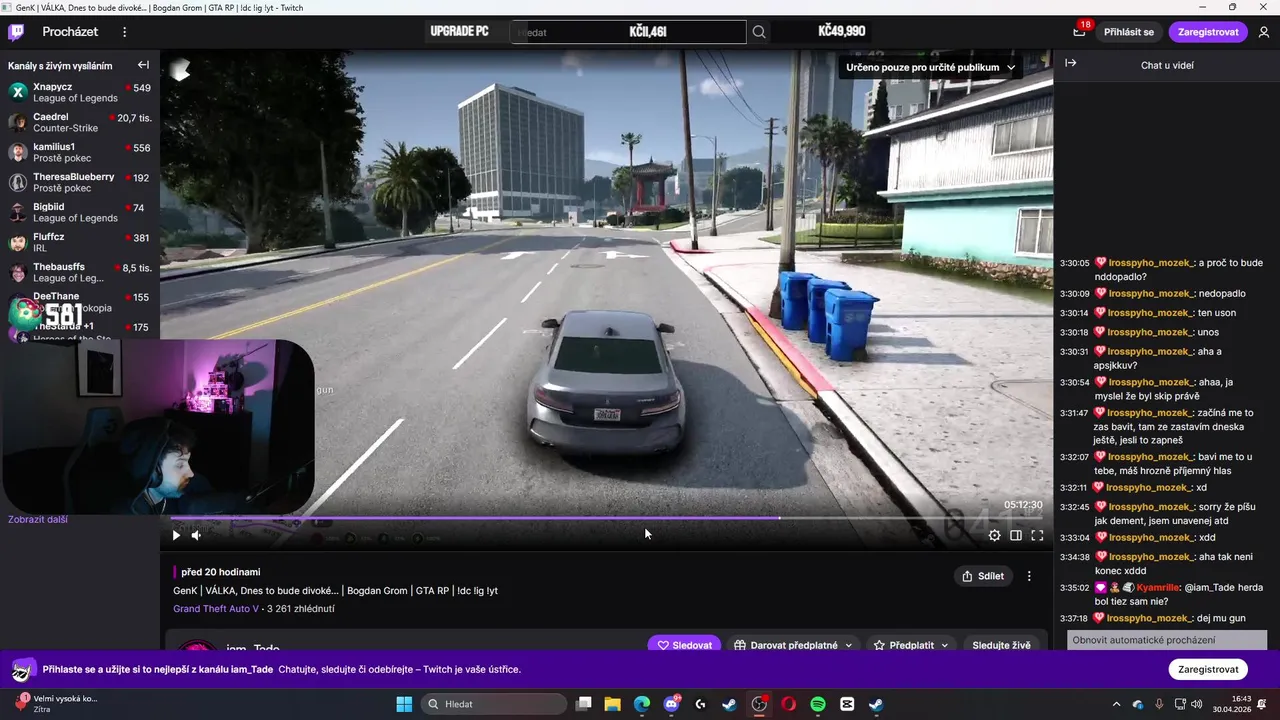
Task: Click the Chat u videí header
Action: (x=1167, y=65)
